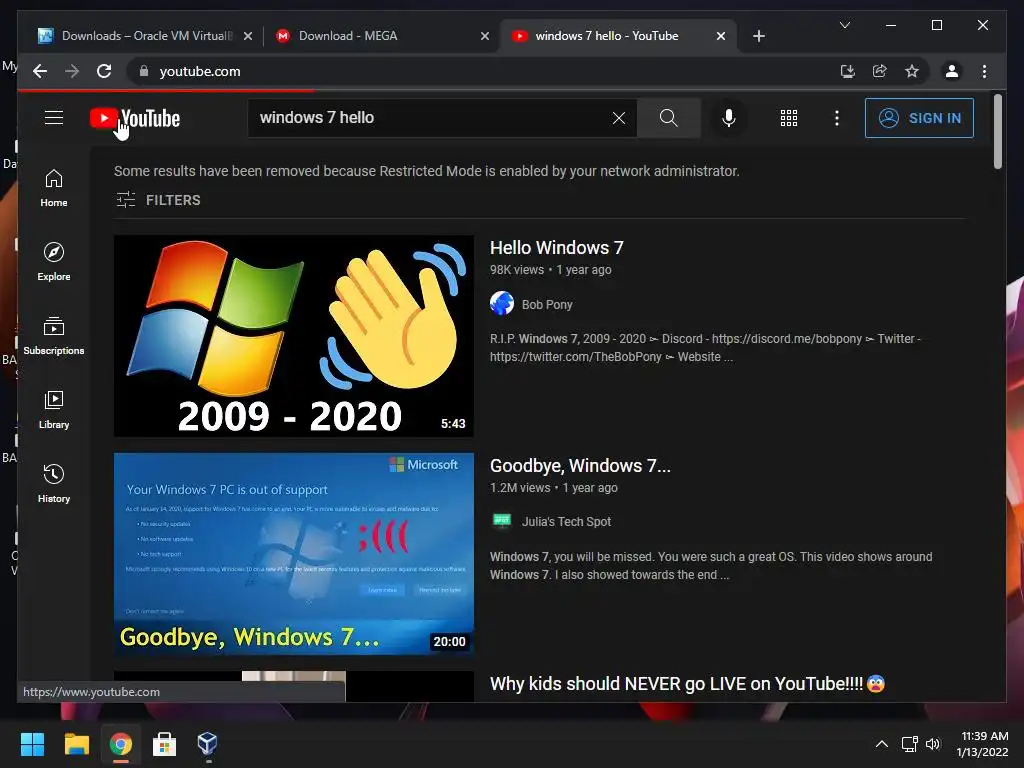This screenshot has height=768, width=1024.
Task: Click the Goodbye, Windows 7... title
Action: point(580,466)
